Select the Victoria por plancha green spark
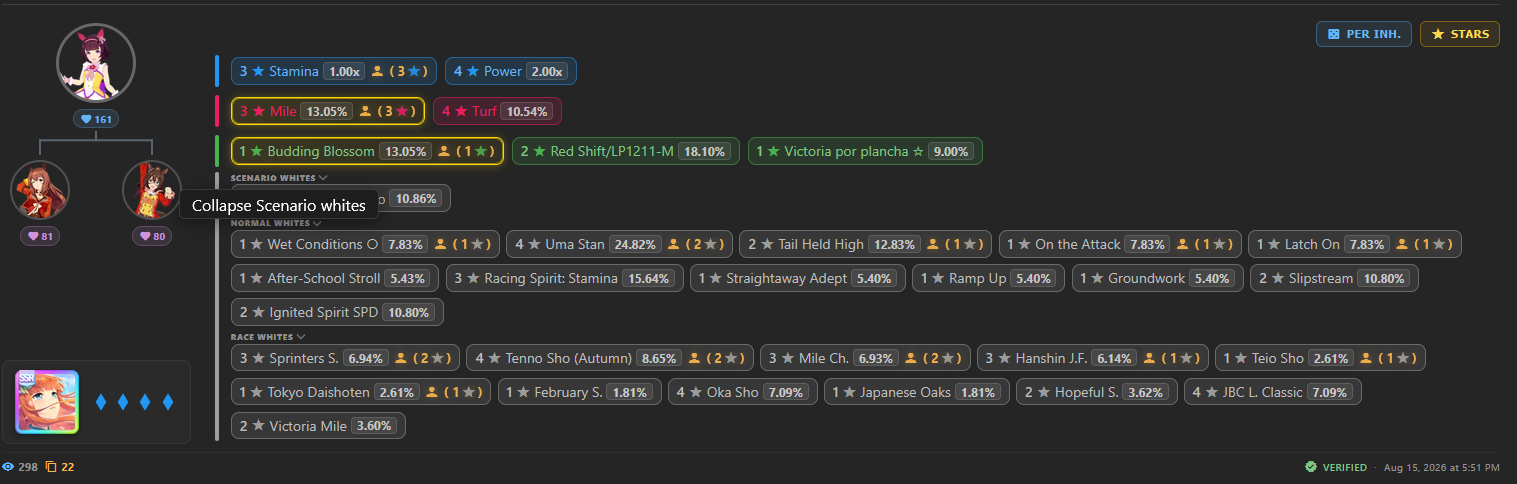Screen dimensions: 1517x484 [x=865, y=151]
